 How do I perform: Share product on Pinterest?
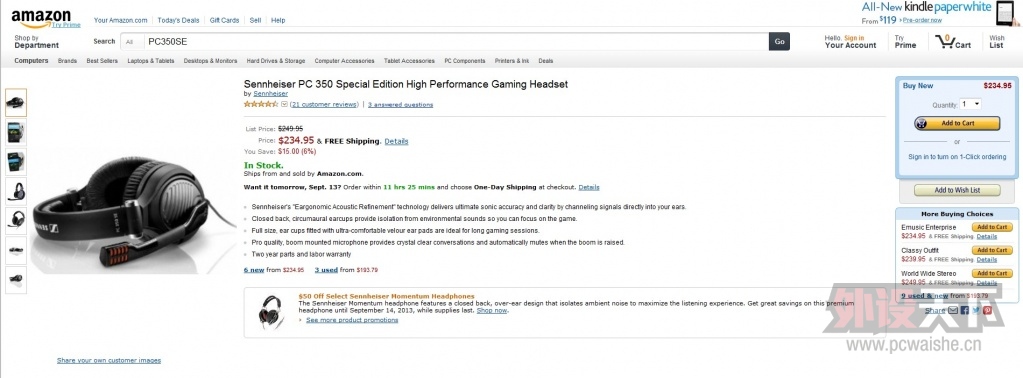click(x=987, y=310)
